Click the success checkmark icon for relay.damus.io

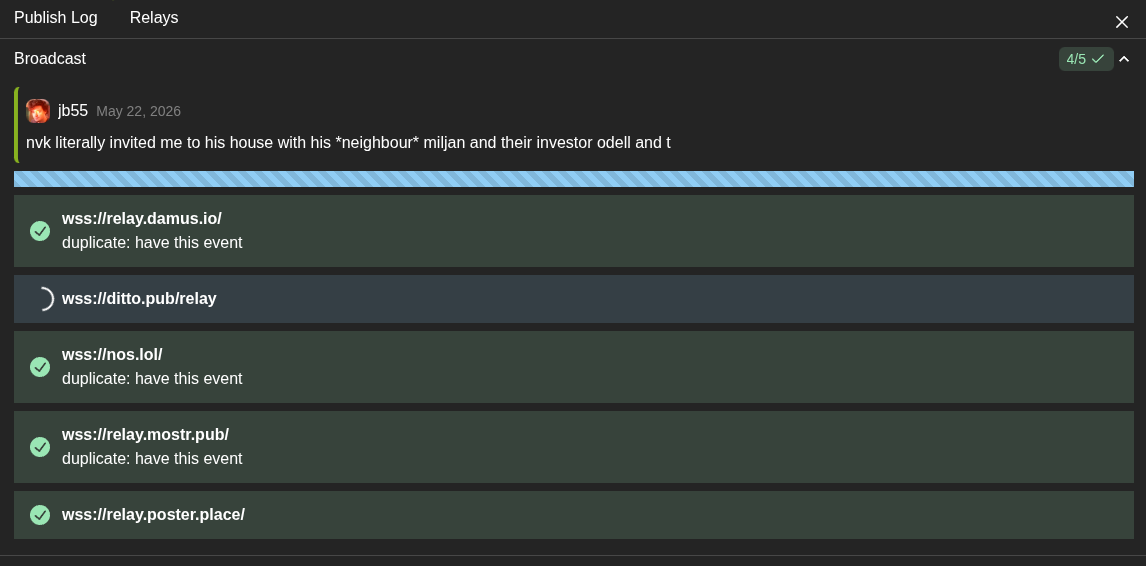[x=40, y=231]
